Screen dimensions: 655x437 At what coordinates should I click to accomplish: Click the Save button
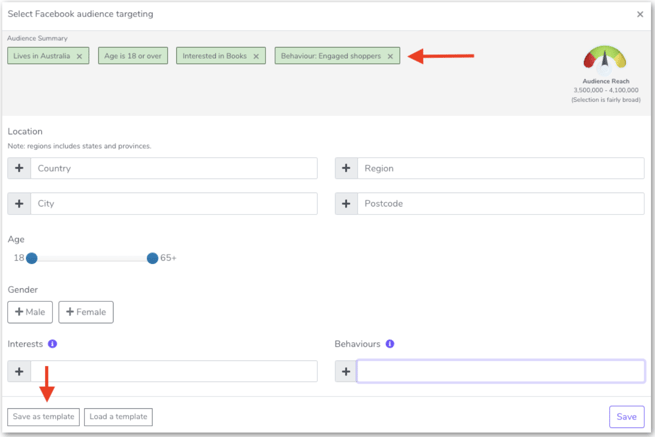627,417
